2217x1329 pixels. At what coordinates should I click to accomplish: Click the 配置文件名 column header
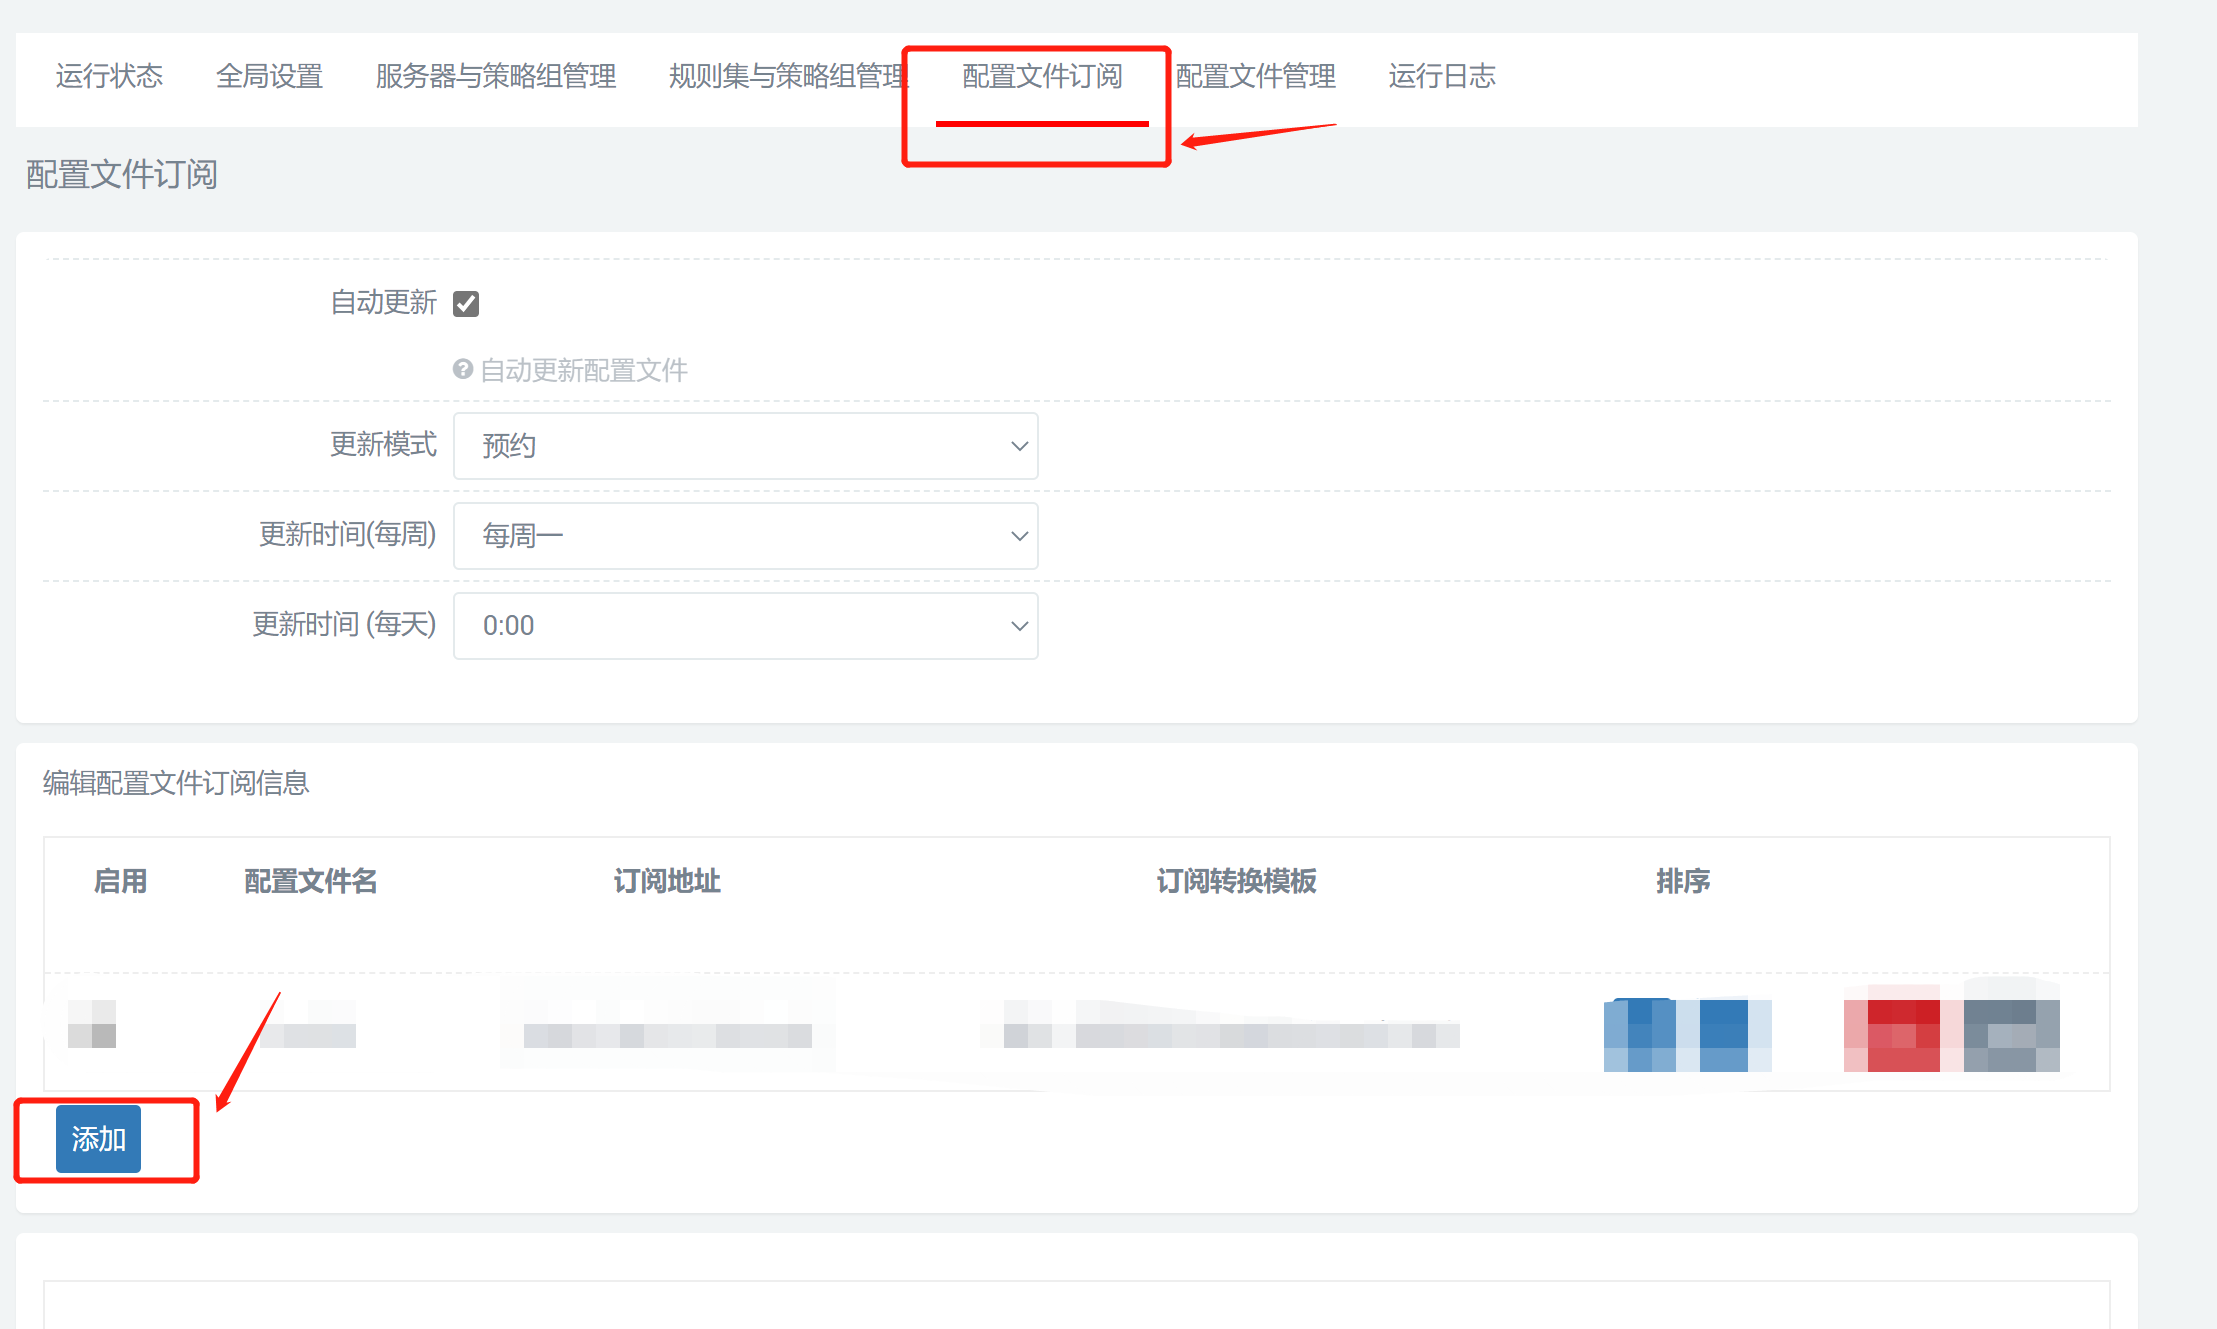click(311, 881)
